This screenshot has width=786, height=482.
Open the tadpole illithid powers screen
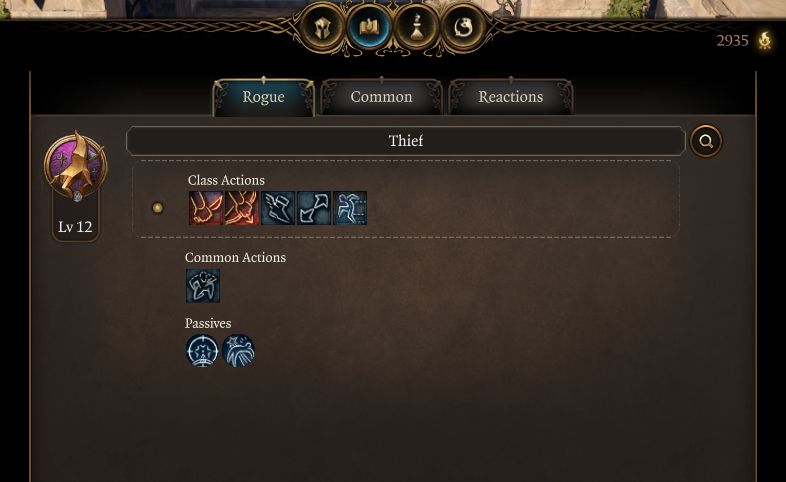[x=463, y=28]
